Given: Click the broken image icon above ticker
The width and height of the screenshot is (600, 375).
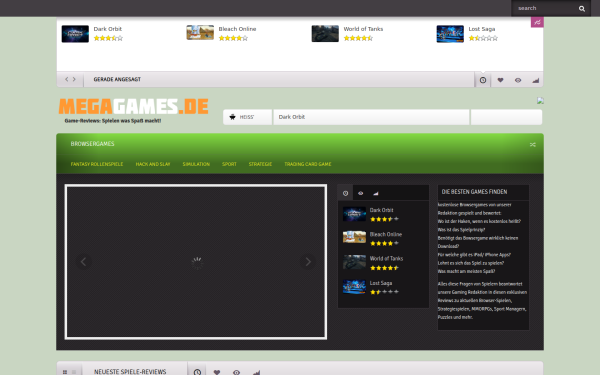Looking at the screenshot, I should click(x=540, y=101).
